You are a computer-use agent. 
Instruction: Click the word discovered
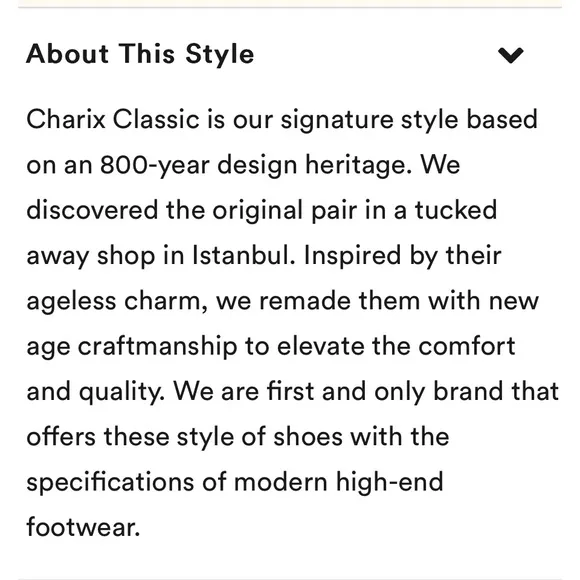coord(92,210)
